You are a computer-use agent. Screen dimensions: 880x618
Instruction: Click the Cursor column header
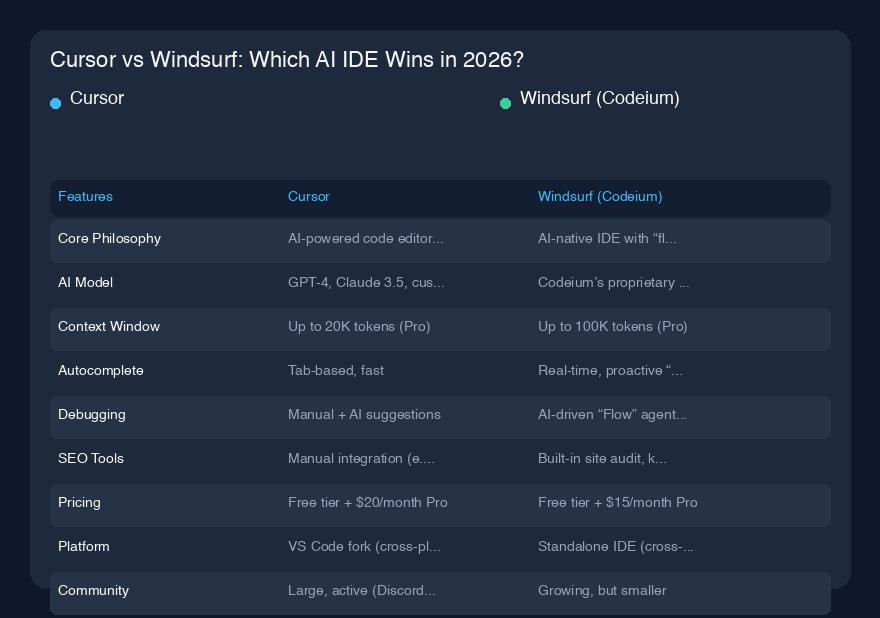pos(309,196)
